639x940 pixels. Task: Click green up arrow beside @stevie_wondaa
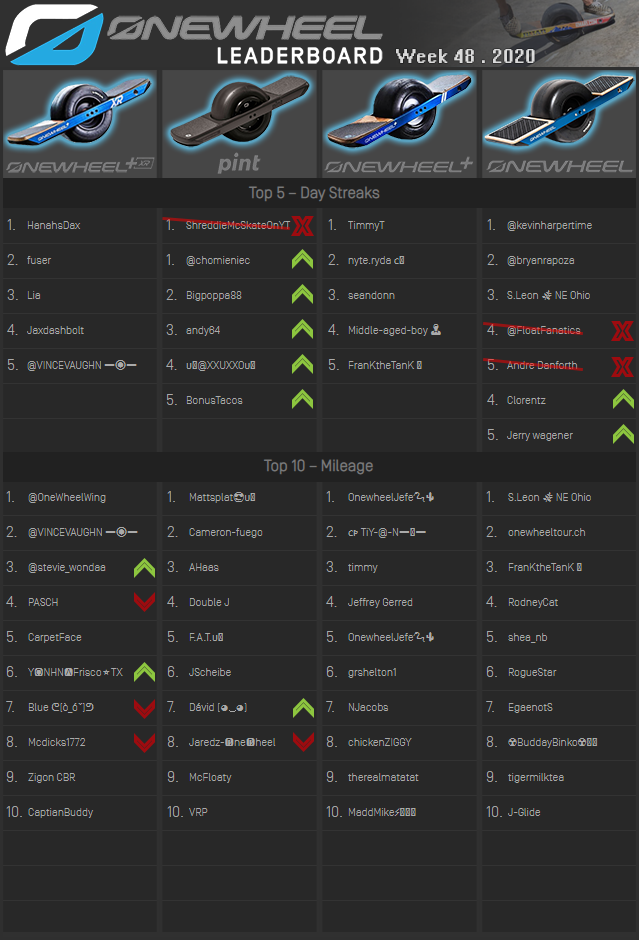[145, 568]
